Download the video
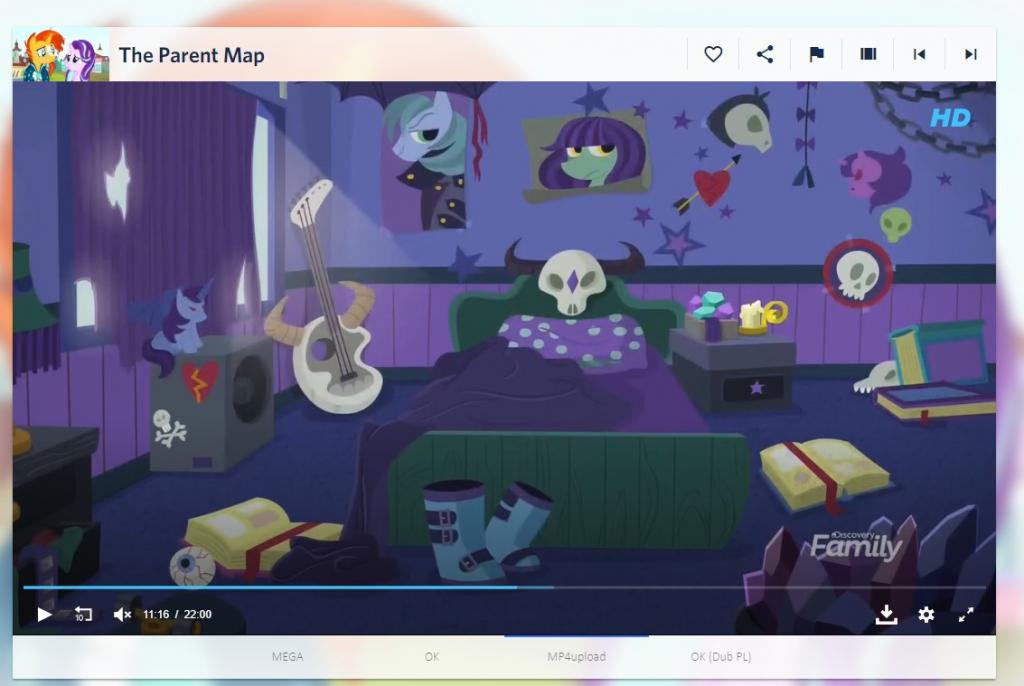This screenshot has width=1024, height=686. click(x=885, y=614)
